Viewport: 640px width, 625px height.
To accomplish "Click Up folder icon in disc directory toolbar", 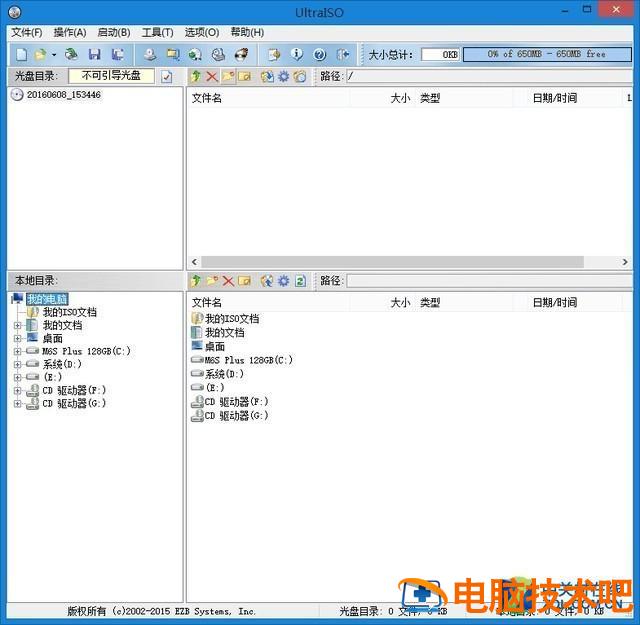I will (196, 76).
